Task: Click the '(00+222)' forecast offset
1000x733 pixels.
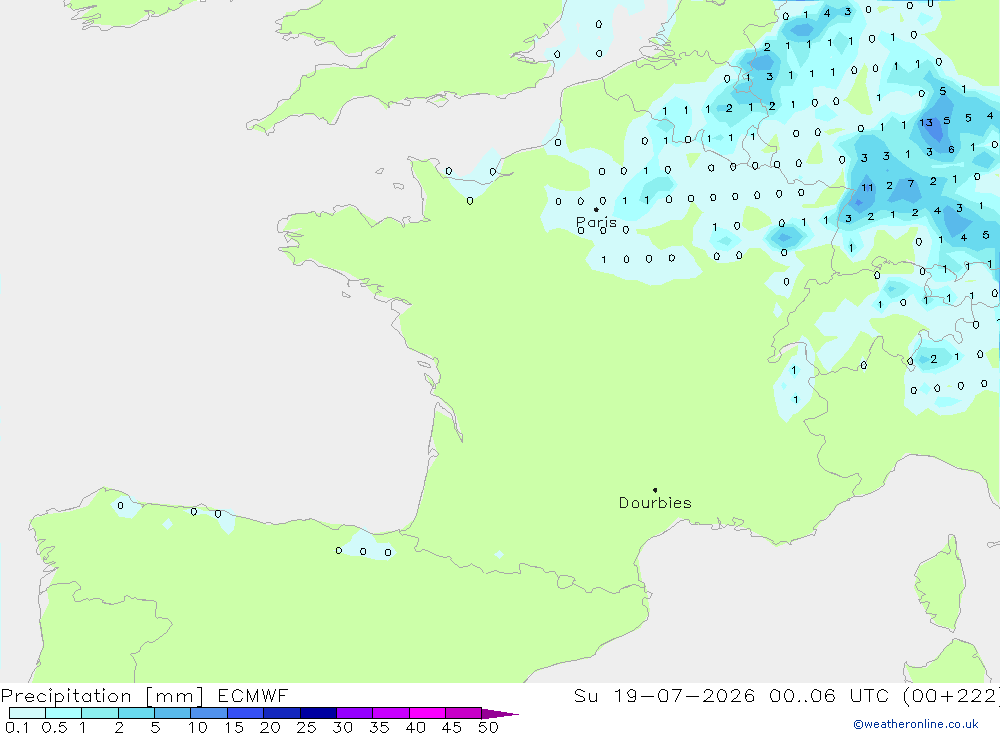Action: point(952,695)
